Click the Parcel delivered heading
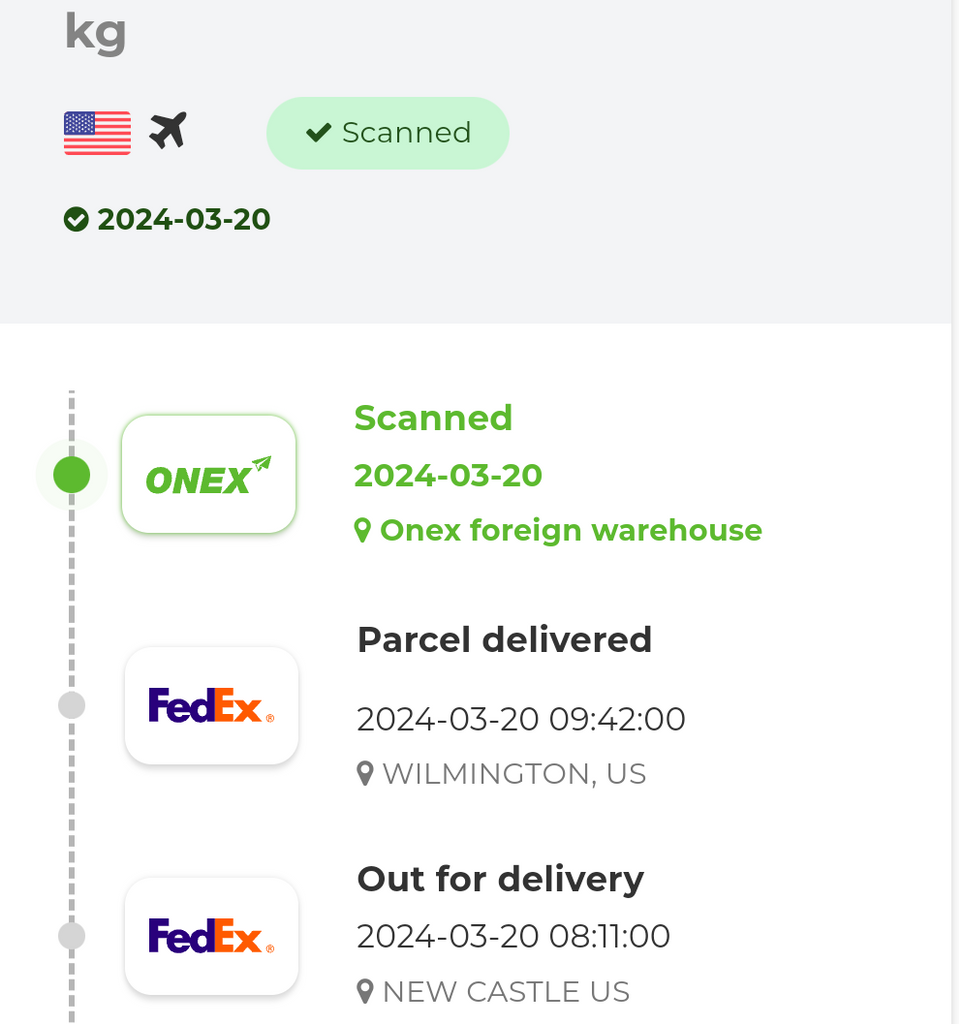The width and height of the screenshot is (959, 1024). [505, 639]
